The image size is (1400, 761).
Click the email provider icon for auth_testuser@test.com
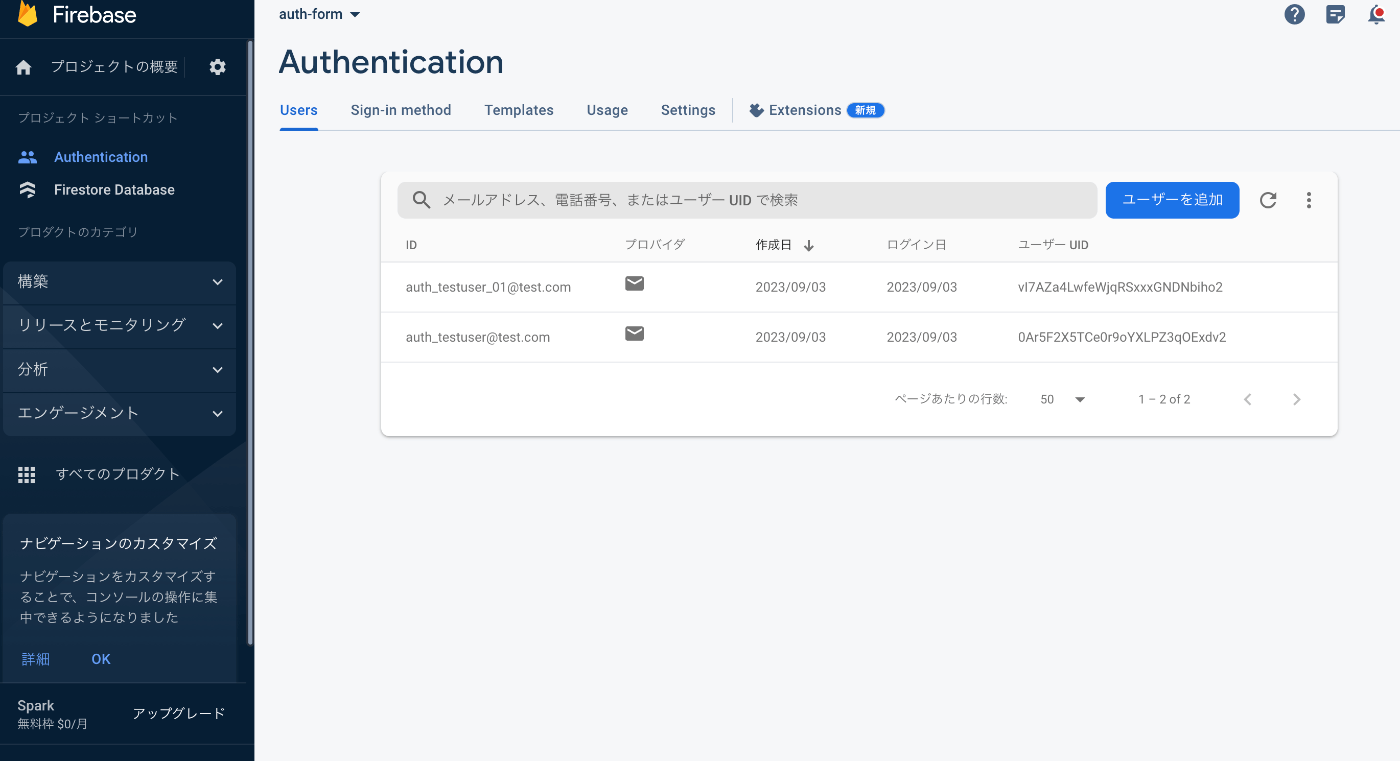[x=634, y=333]
